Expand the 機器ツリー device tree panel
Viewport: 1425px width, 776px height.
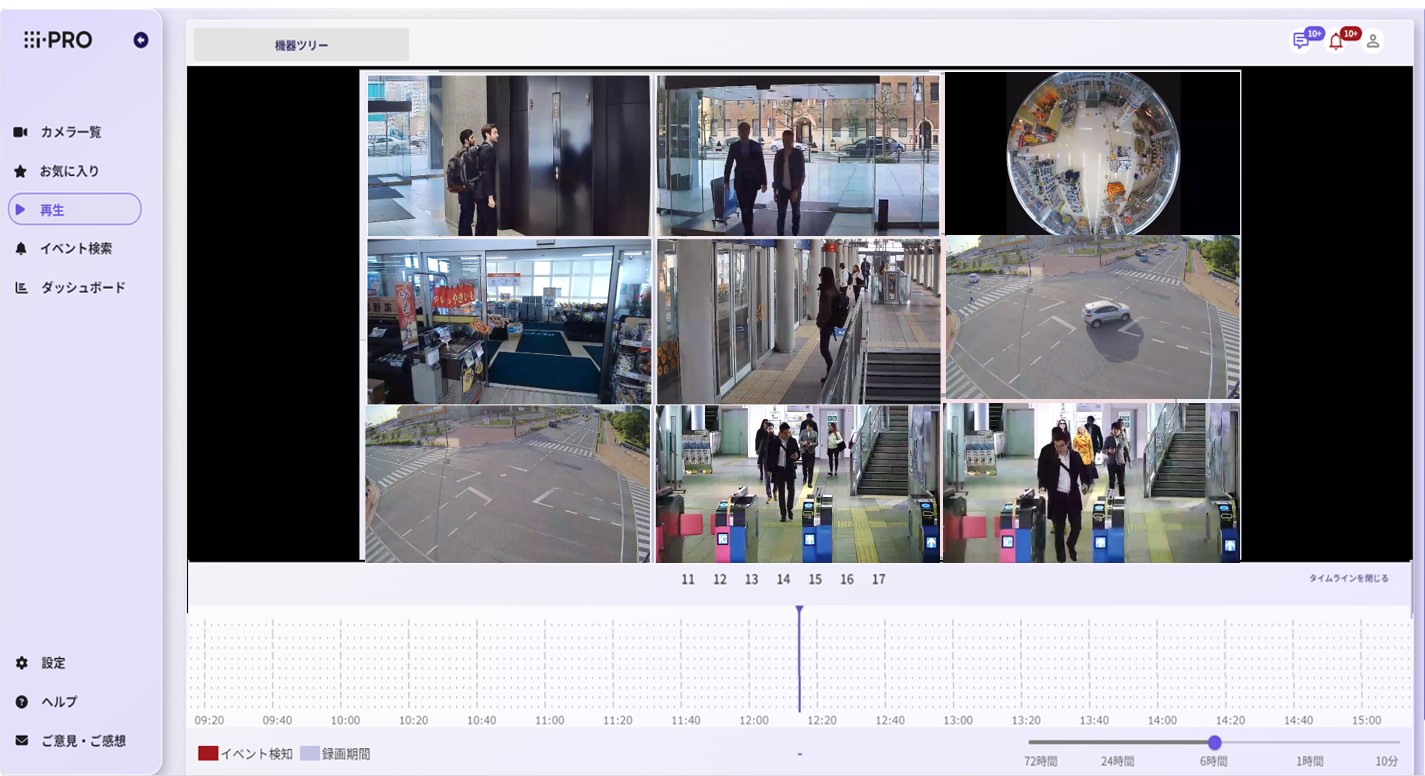click(301, 45)
